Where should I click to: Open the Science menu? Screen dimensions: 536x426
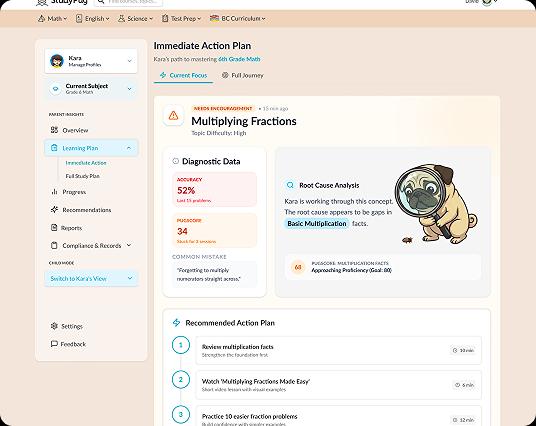[x=135, y=18]
